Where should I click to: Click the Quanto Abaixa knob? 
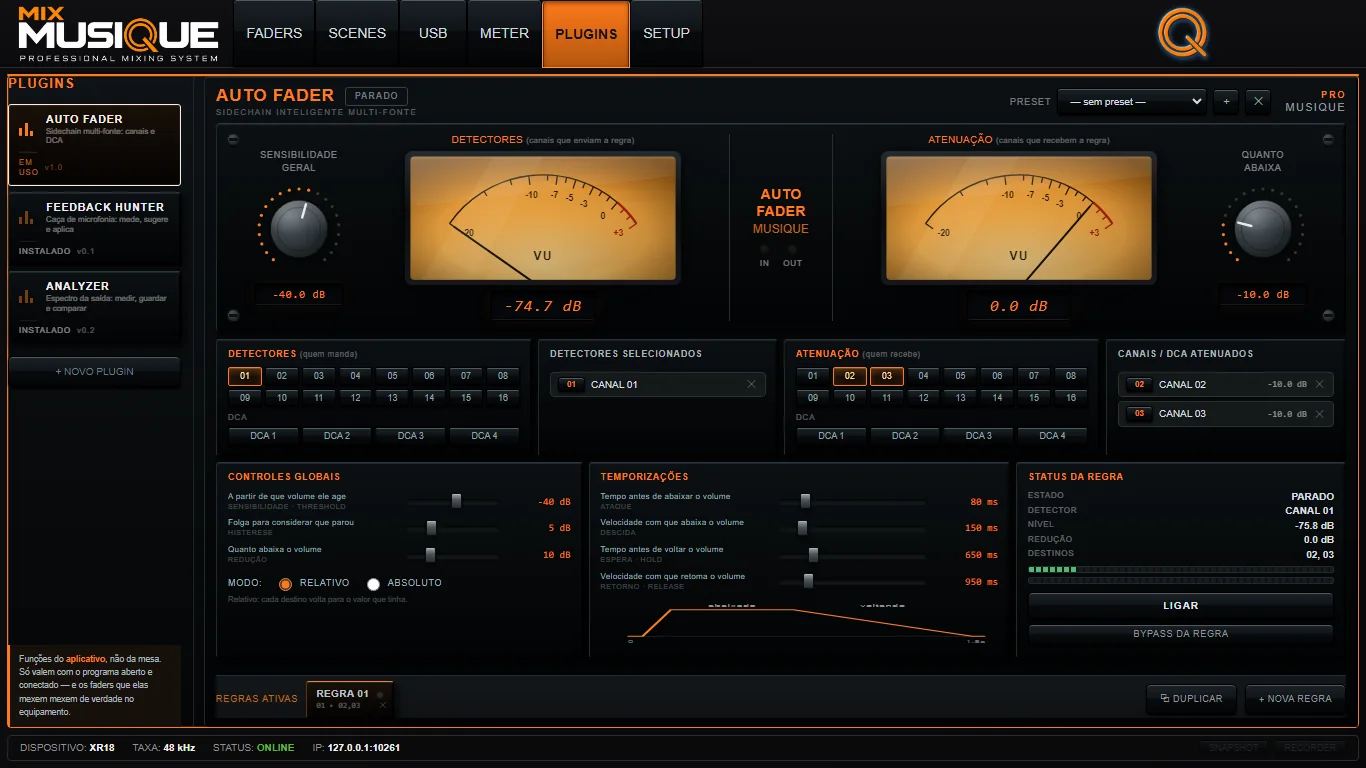pyautogui.click(x=1262, y=227)
